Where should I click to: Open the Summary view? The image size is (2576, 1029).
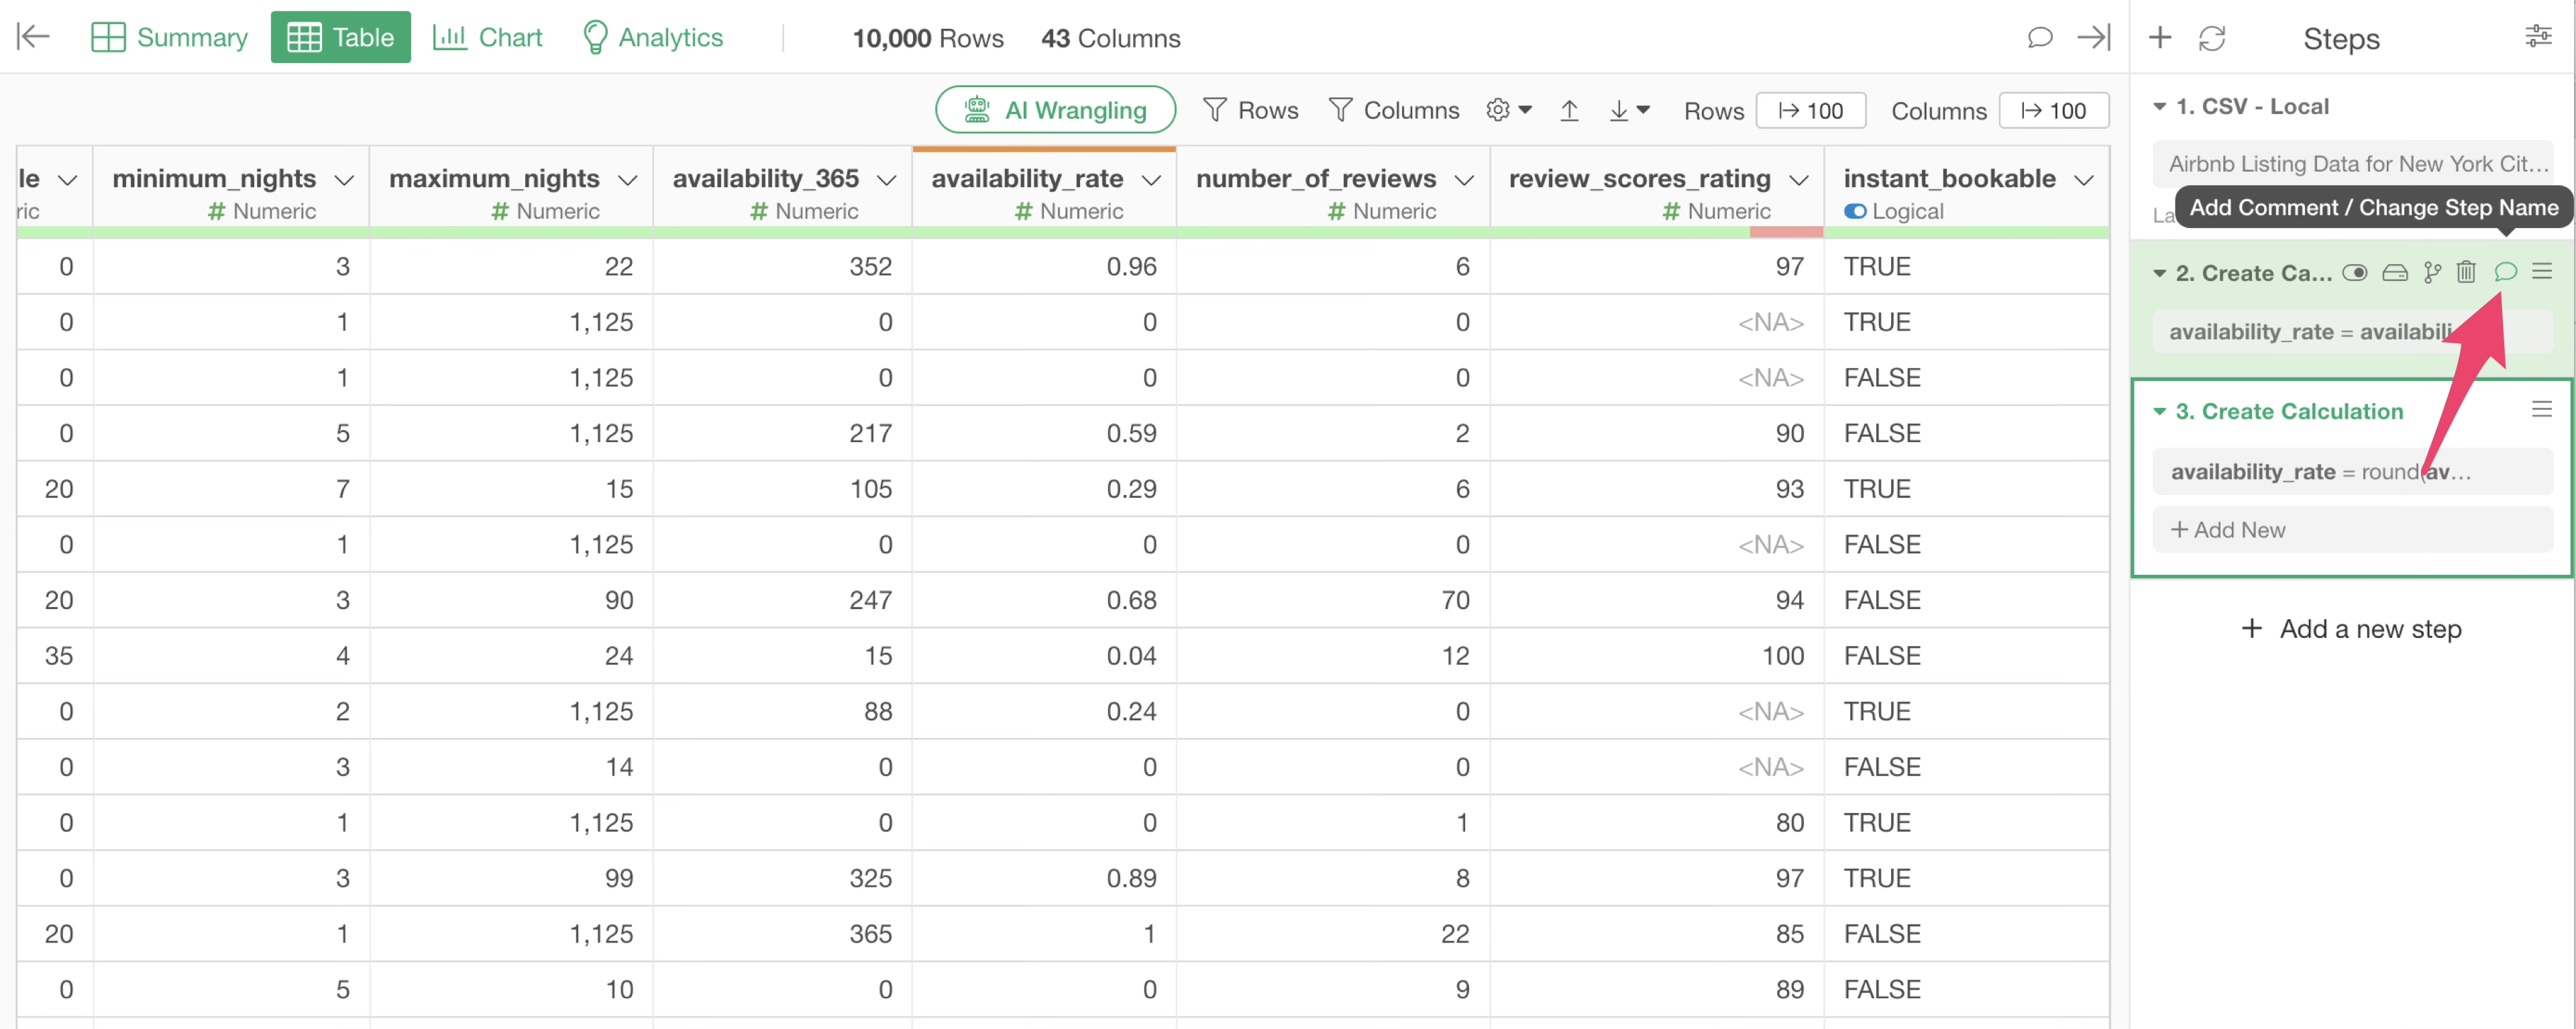tap(169, 37)
